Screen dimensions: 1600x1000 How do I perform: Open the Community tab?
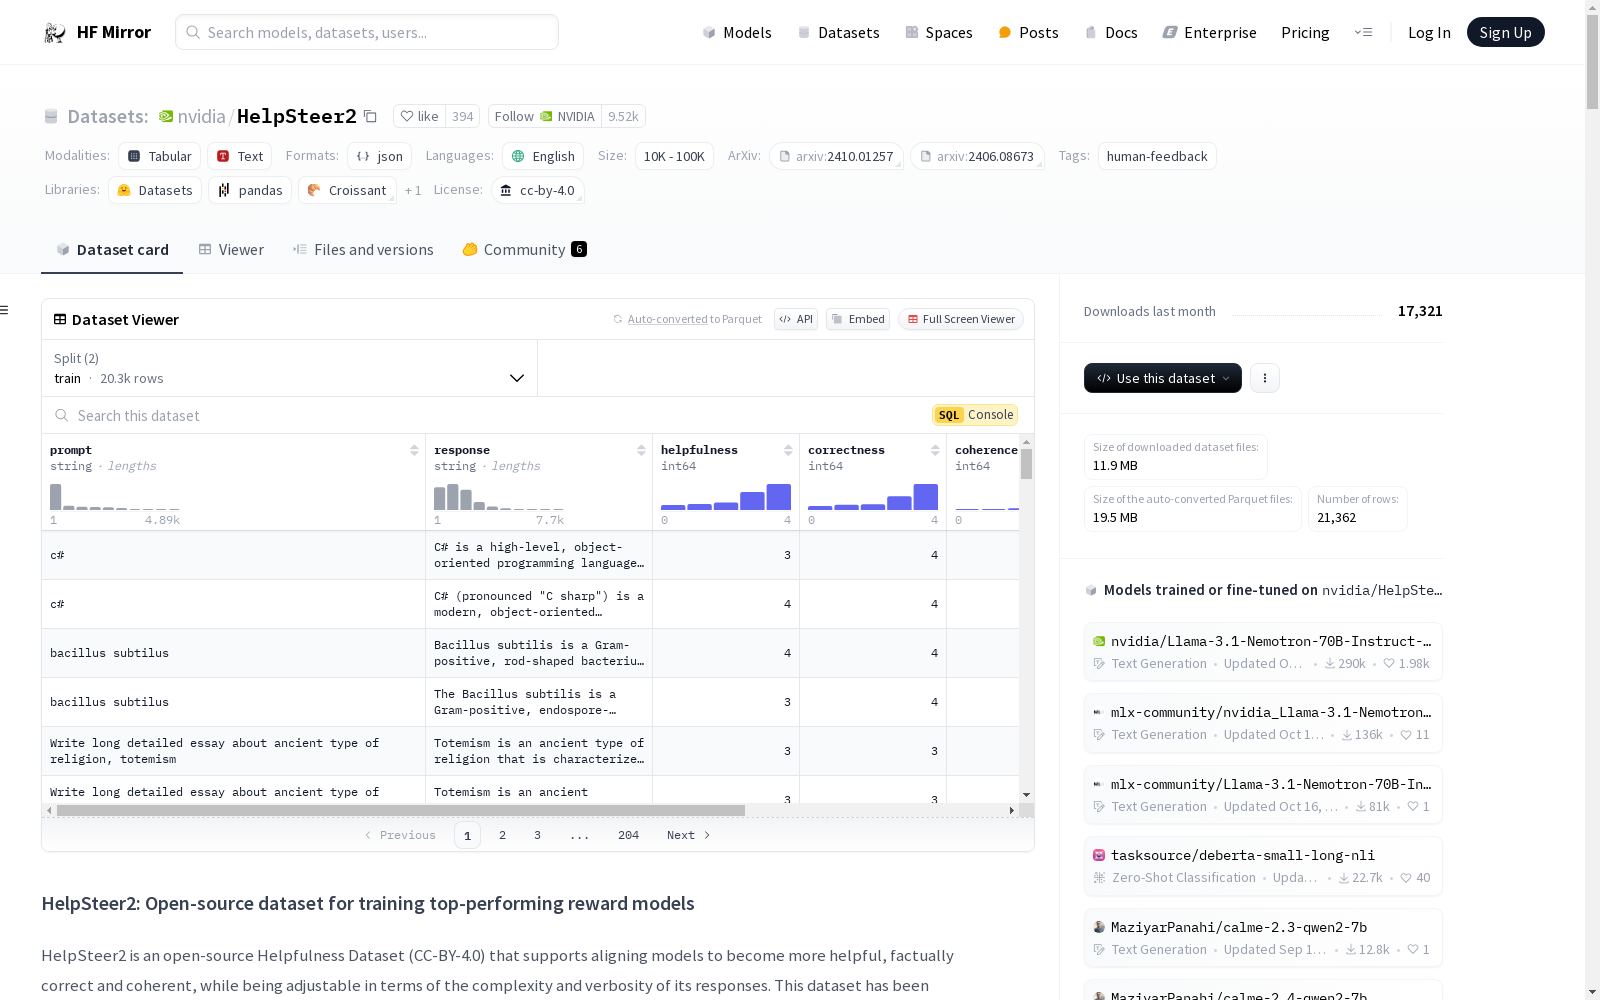coord(525,250)
